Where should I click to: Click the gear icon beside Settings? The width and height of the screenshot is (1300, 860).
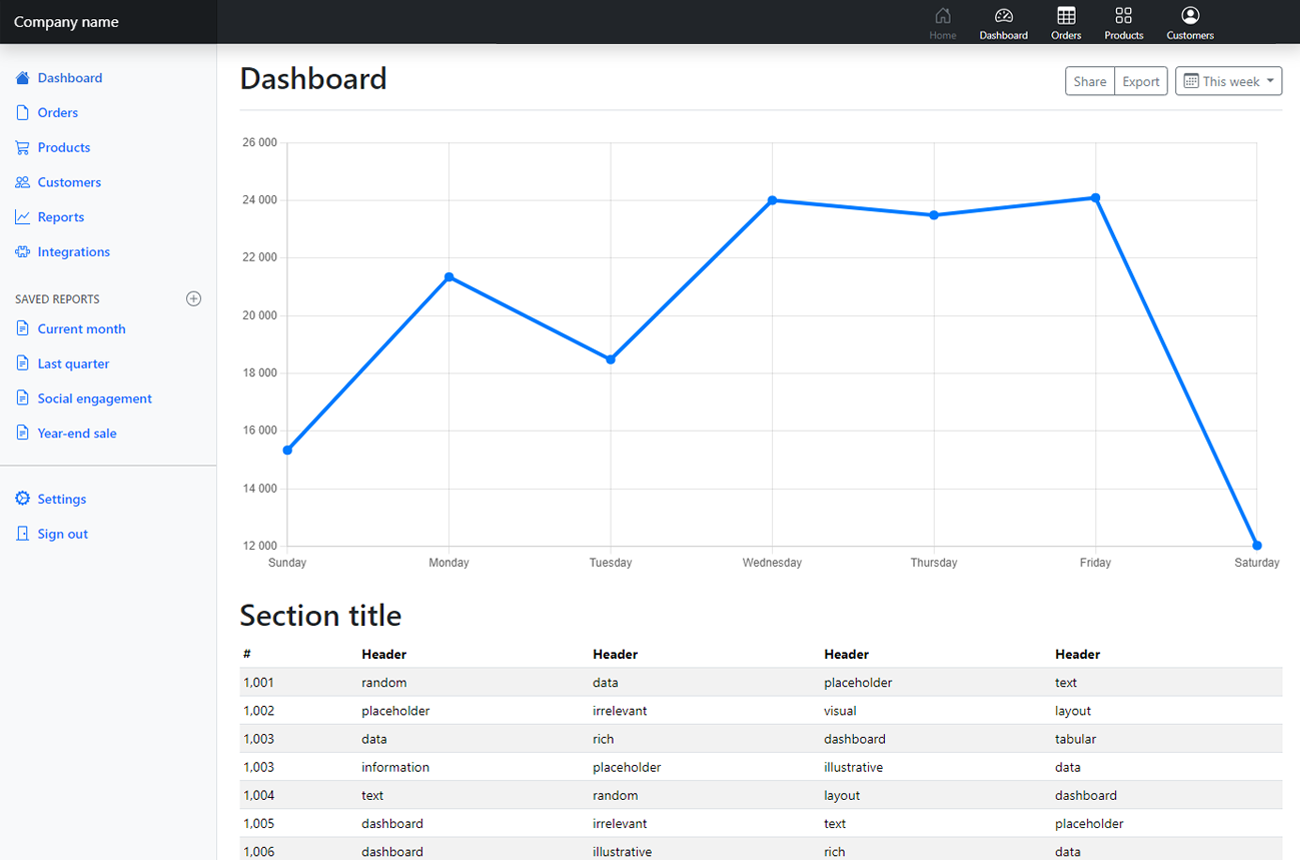[23, 498]
